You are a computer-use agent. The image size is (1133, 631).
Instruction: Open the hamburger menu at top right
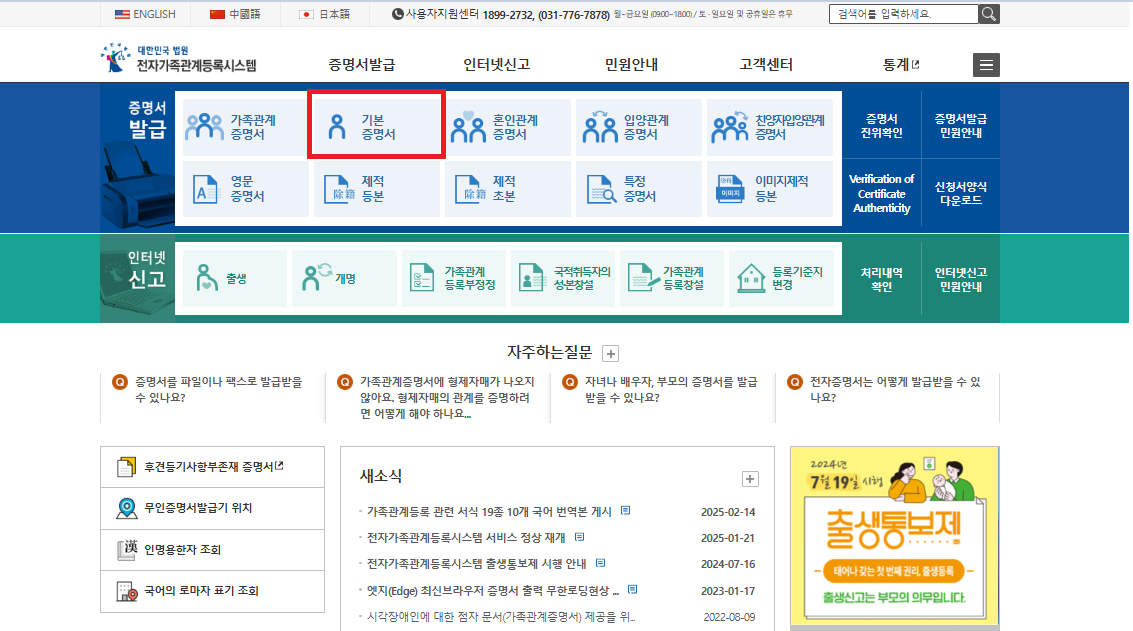986,64
